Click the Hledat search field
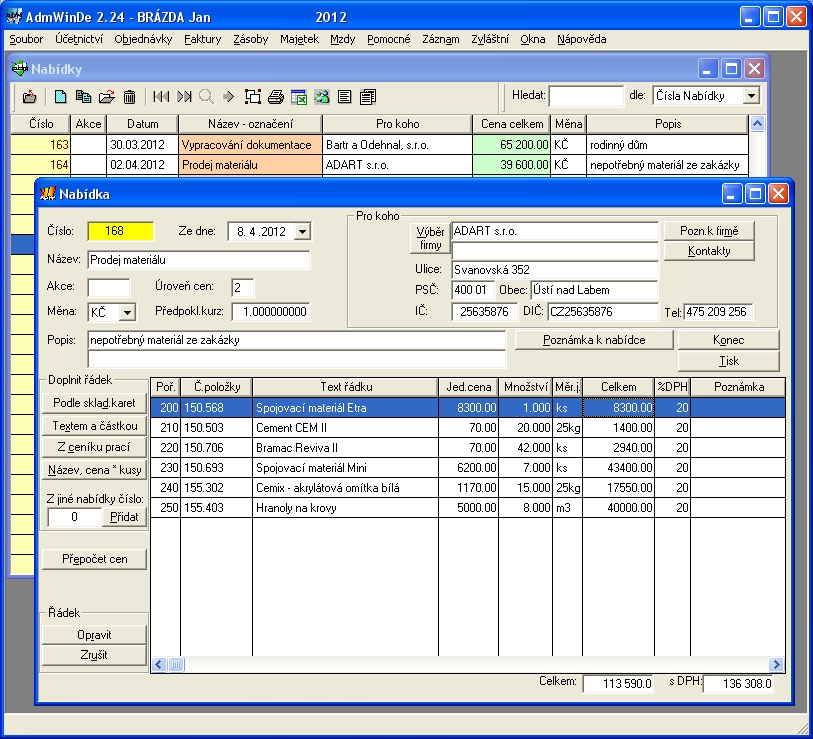The height and width of the screenshot is (739, 813). 586,96
